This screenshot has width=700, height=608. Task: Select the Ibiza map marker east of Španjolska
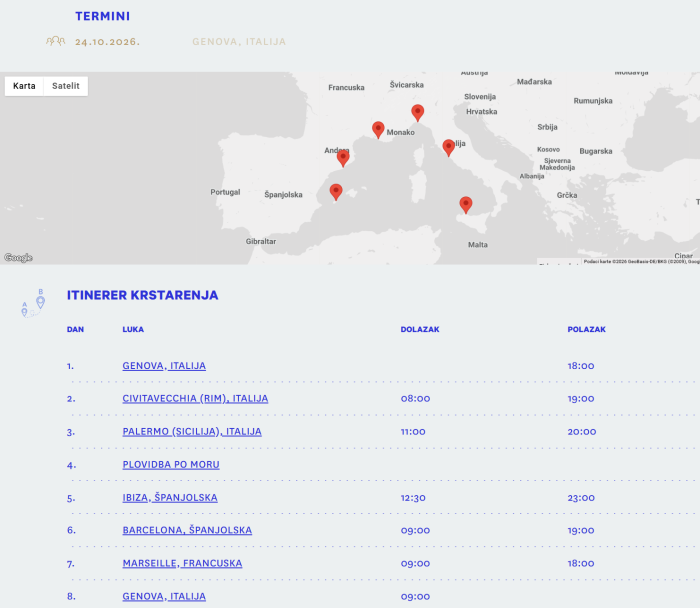tap(336, 191)
